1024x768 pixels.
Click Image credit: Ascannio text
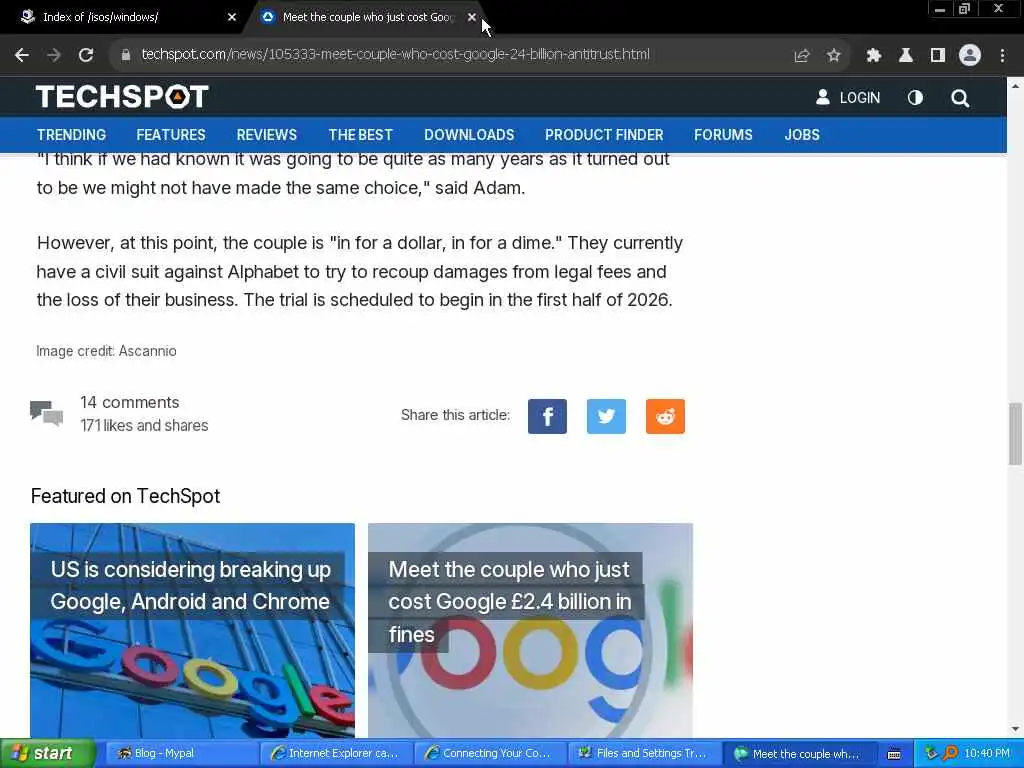coord(106,351)
